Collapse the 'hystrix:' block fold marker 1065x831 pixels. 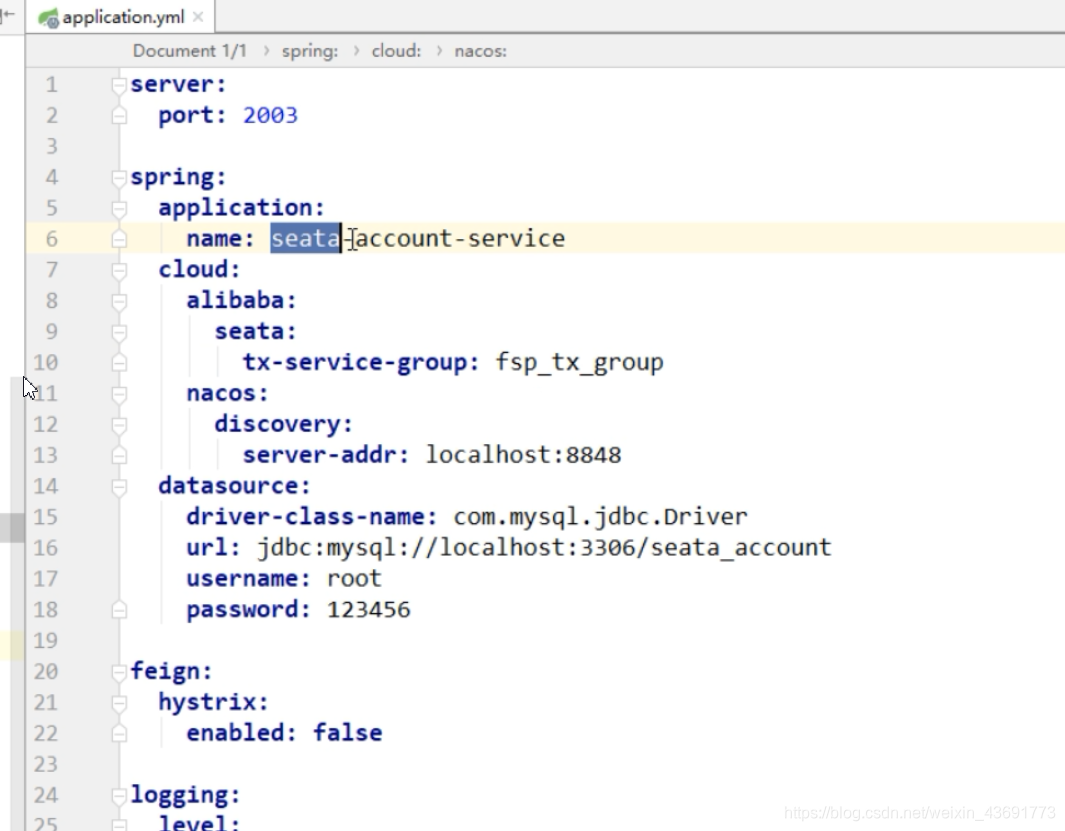coord(119,703)
